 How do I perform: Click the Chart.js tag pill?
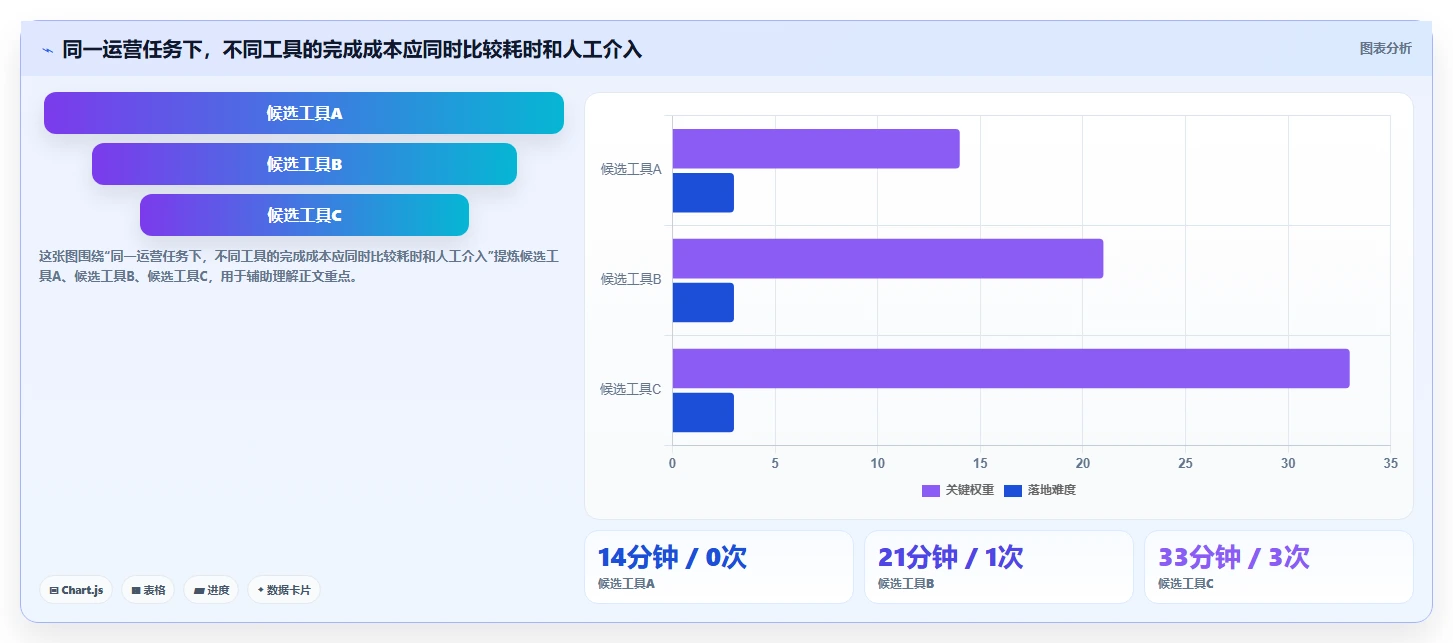pos(76,590)
